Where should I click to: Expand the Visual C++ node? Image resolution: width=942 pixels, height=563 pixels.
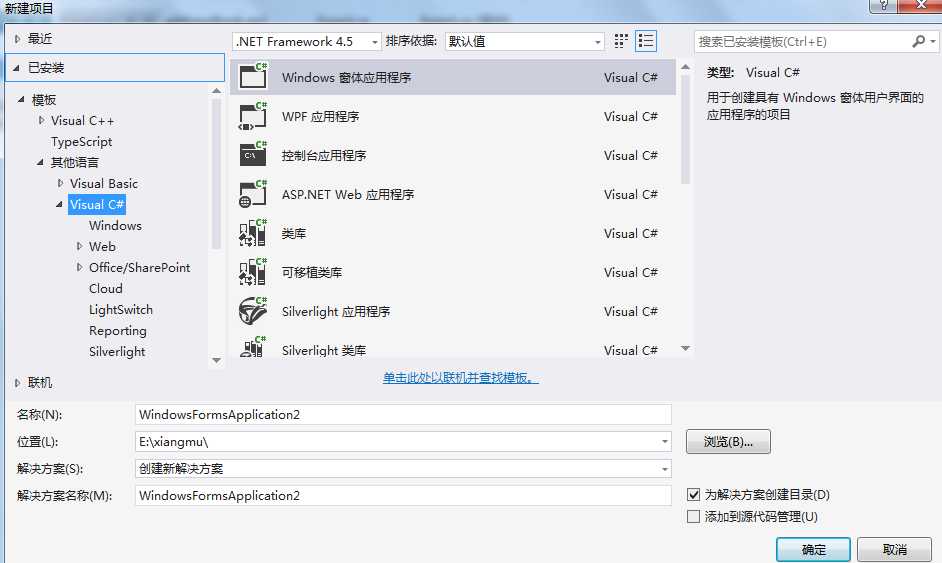(41, 120)
